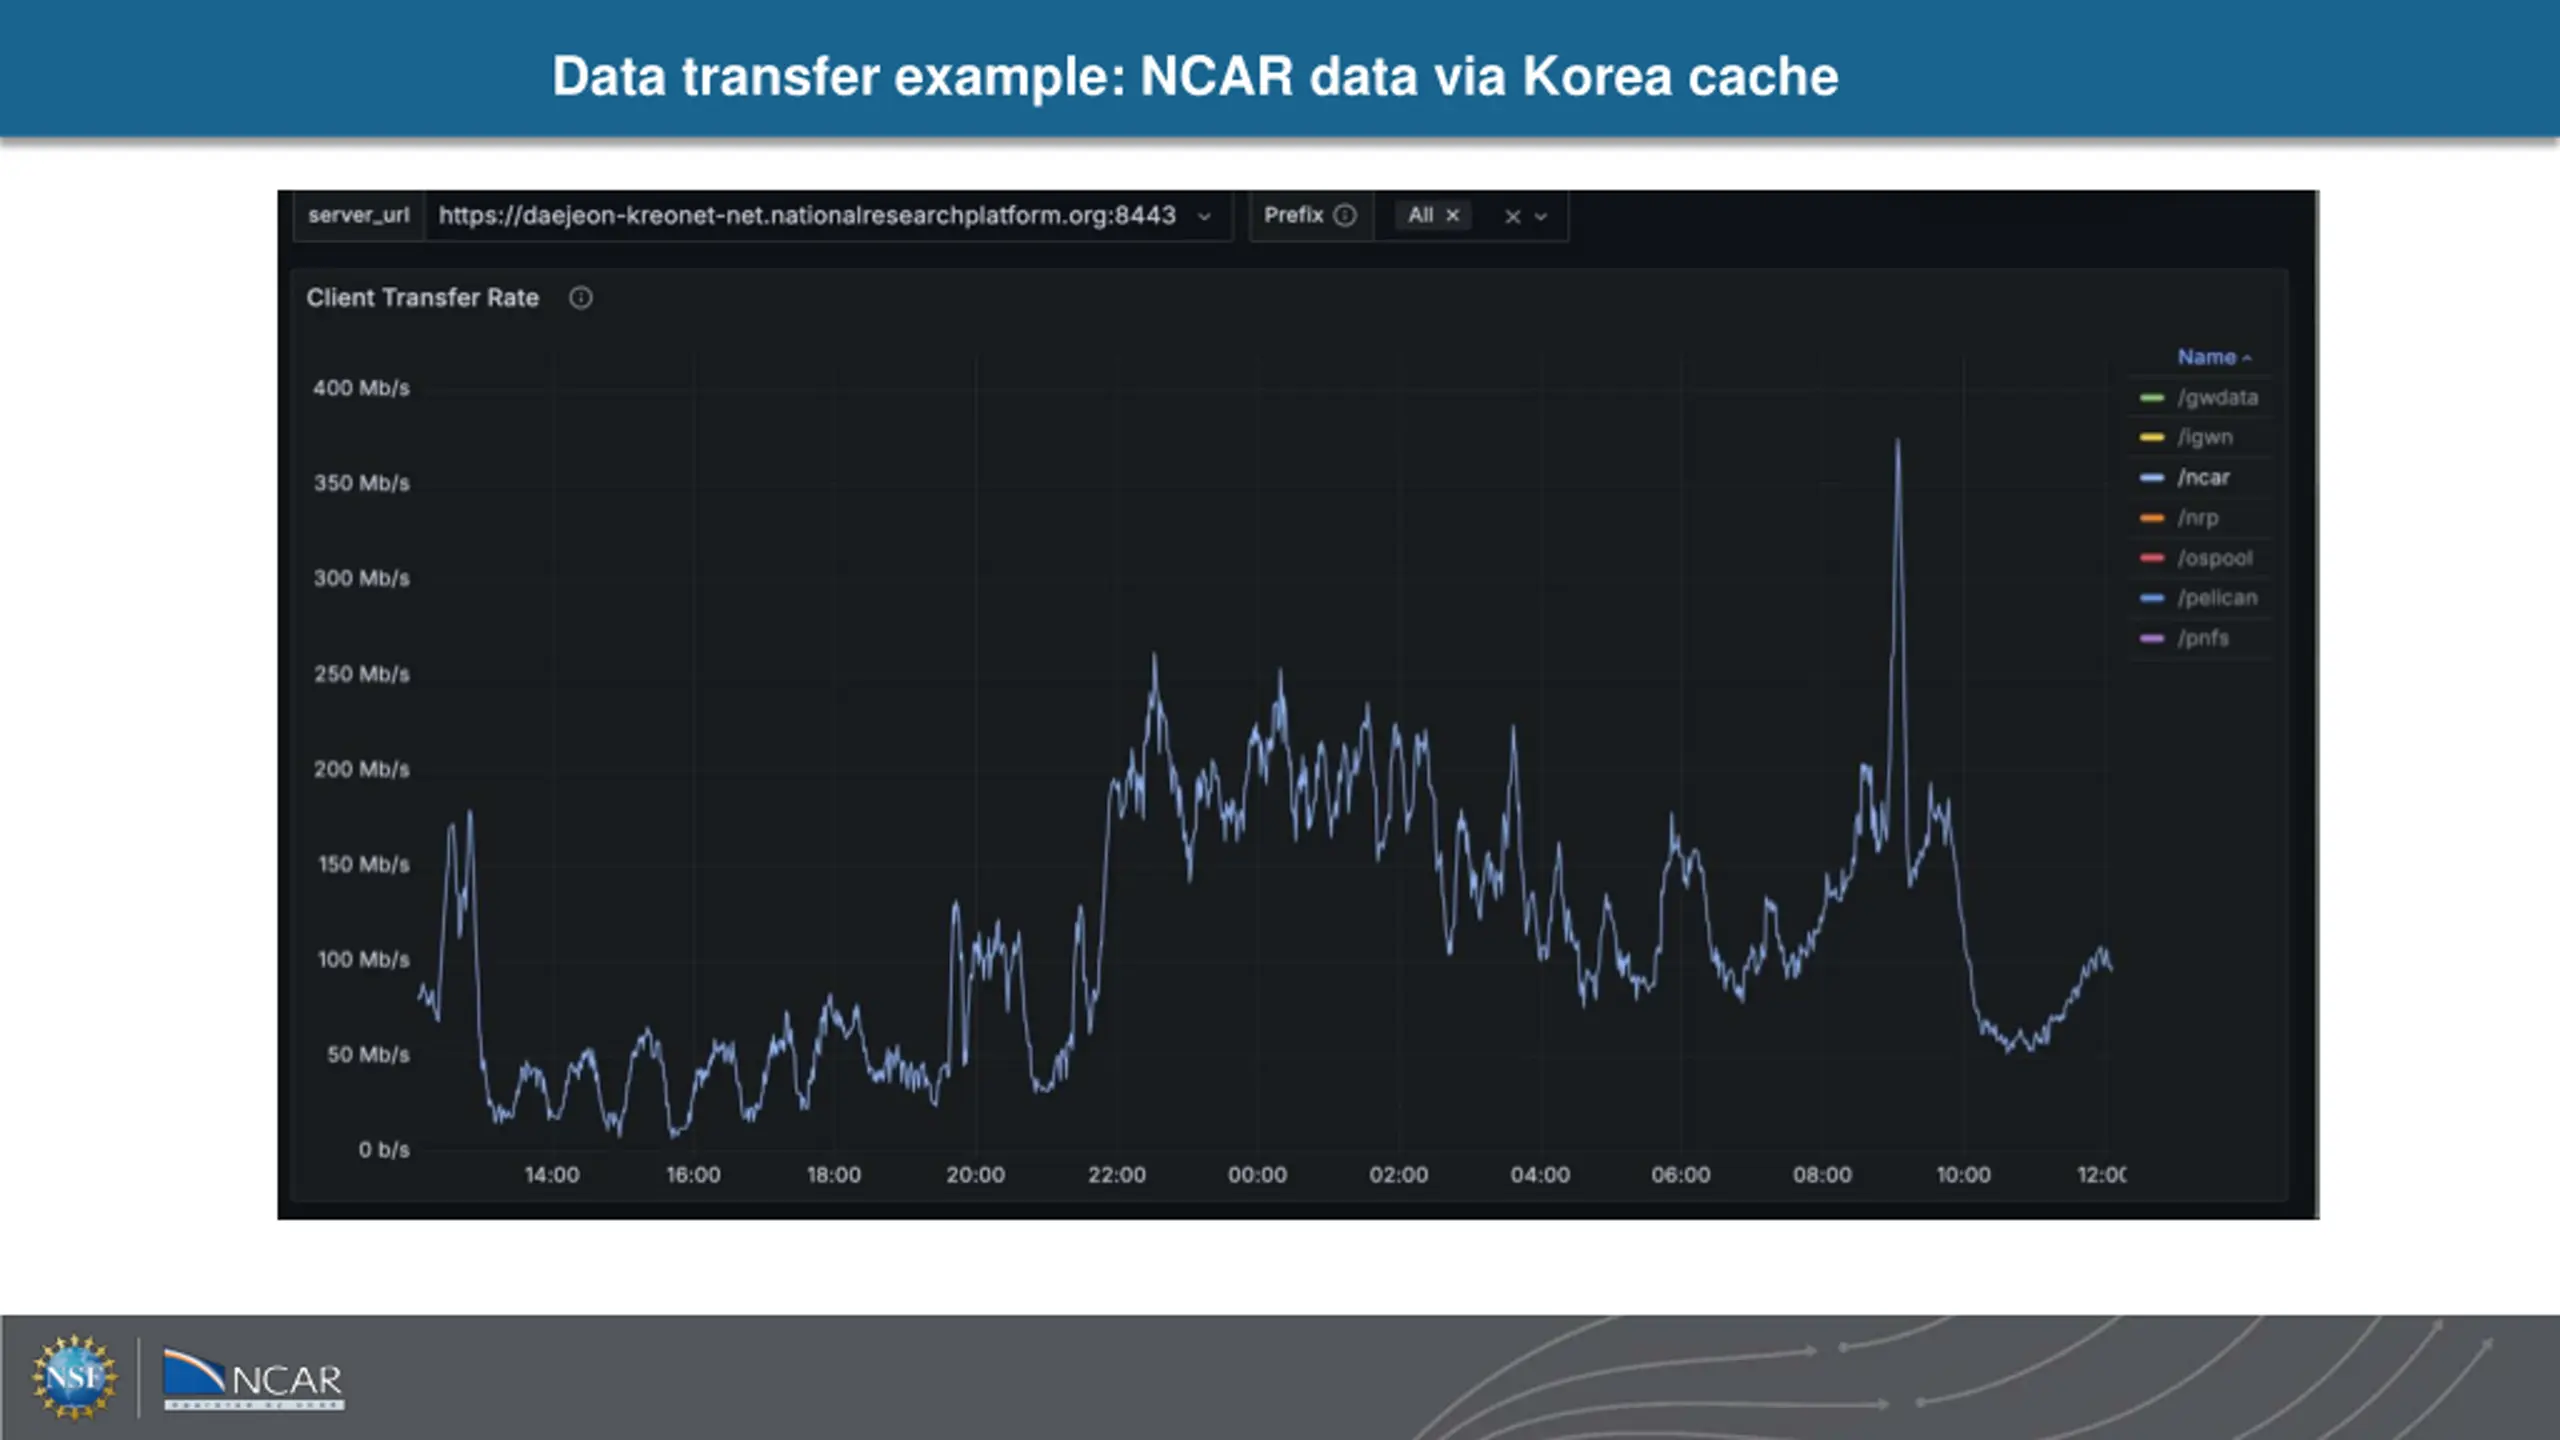Click the 100 Mb/s axis label

point(364,960)
